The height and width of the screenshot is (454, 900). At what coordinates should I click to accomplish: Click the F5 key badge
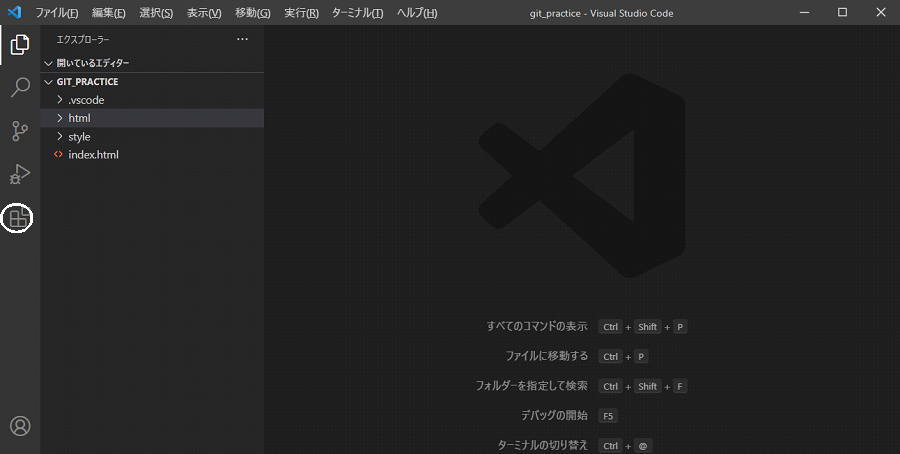click(608, 416)
